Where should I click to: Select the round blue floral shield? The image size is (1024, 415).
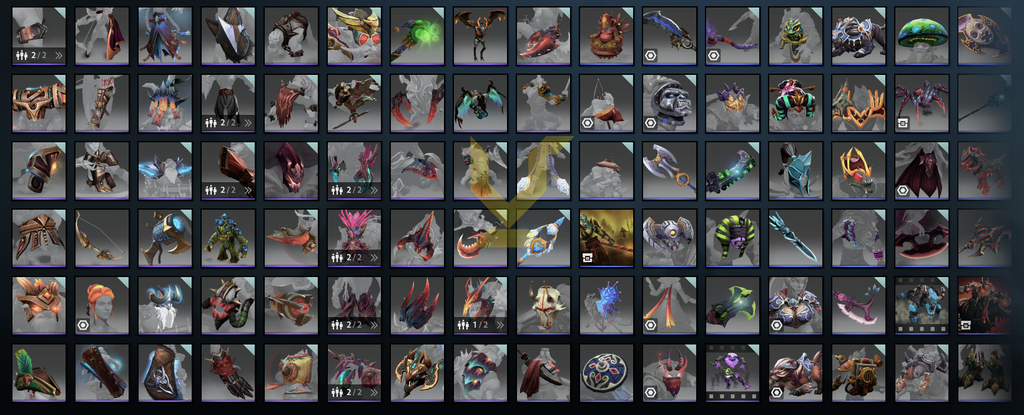pos(606,373)
